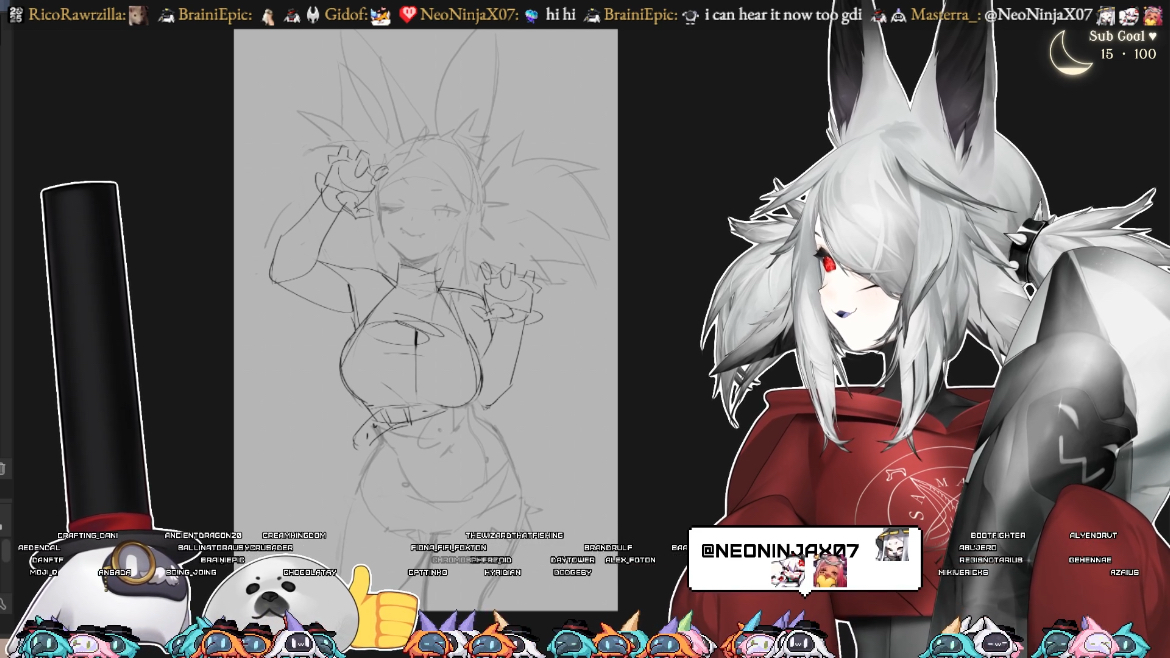The image size is (1170, 658).
Task: Click viewer name 'CHOCOLATAY'
Action: coord(310,572)
